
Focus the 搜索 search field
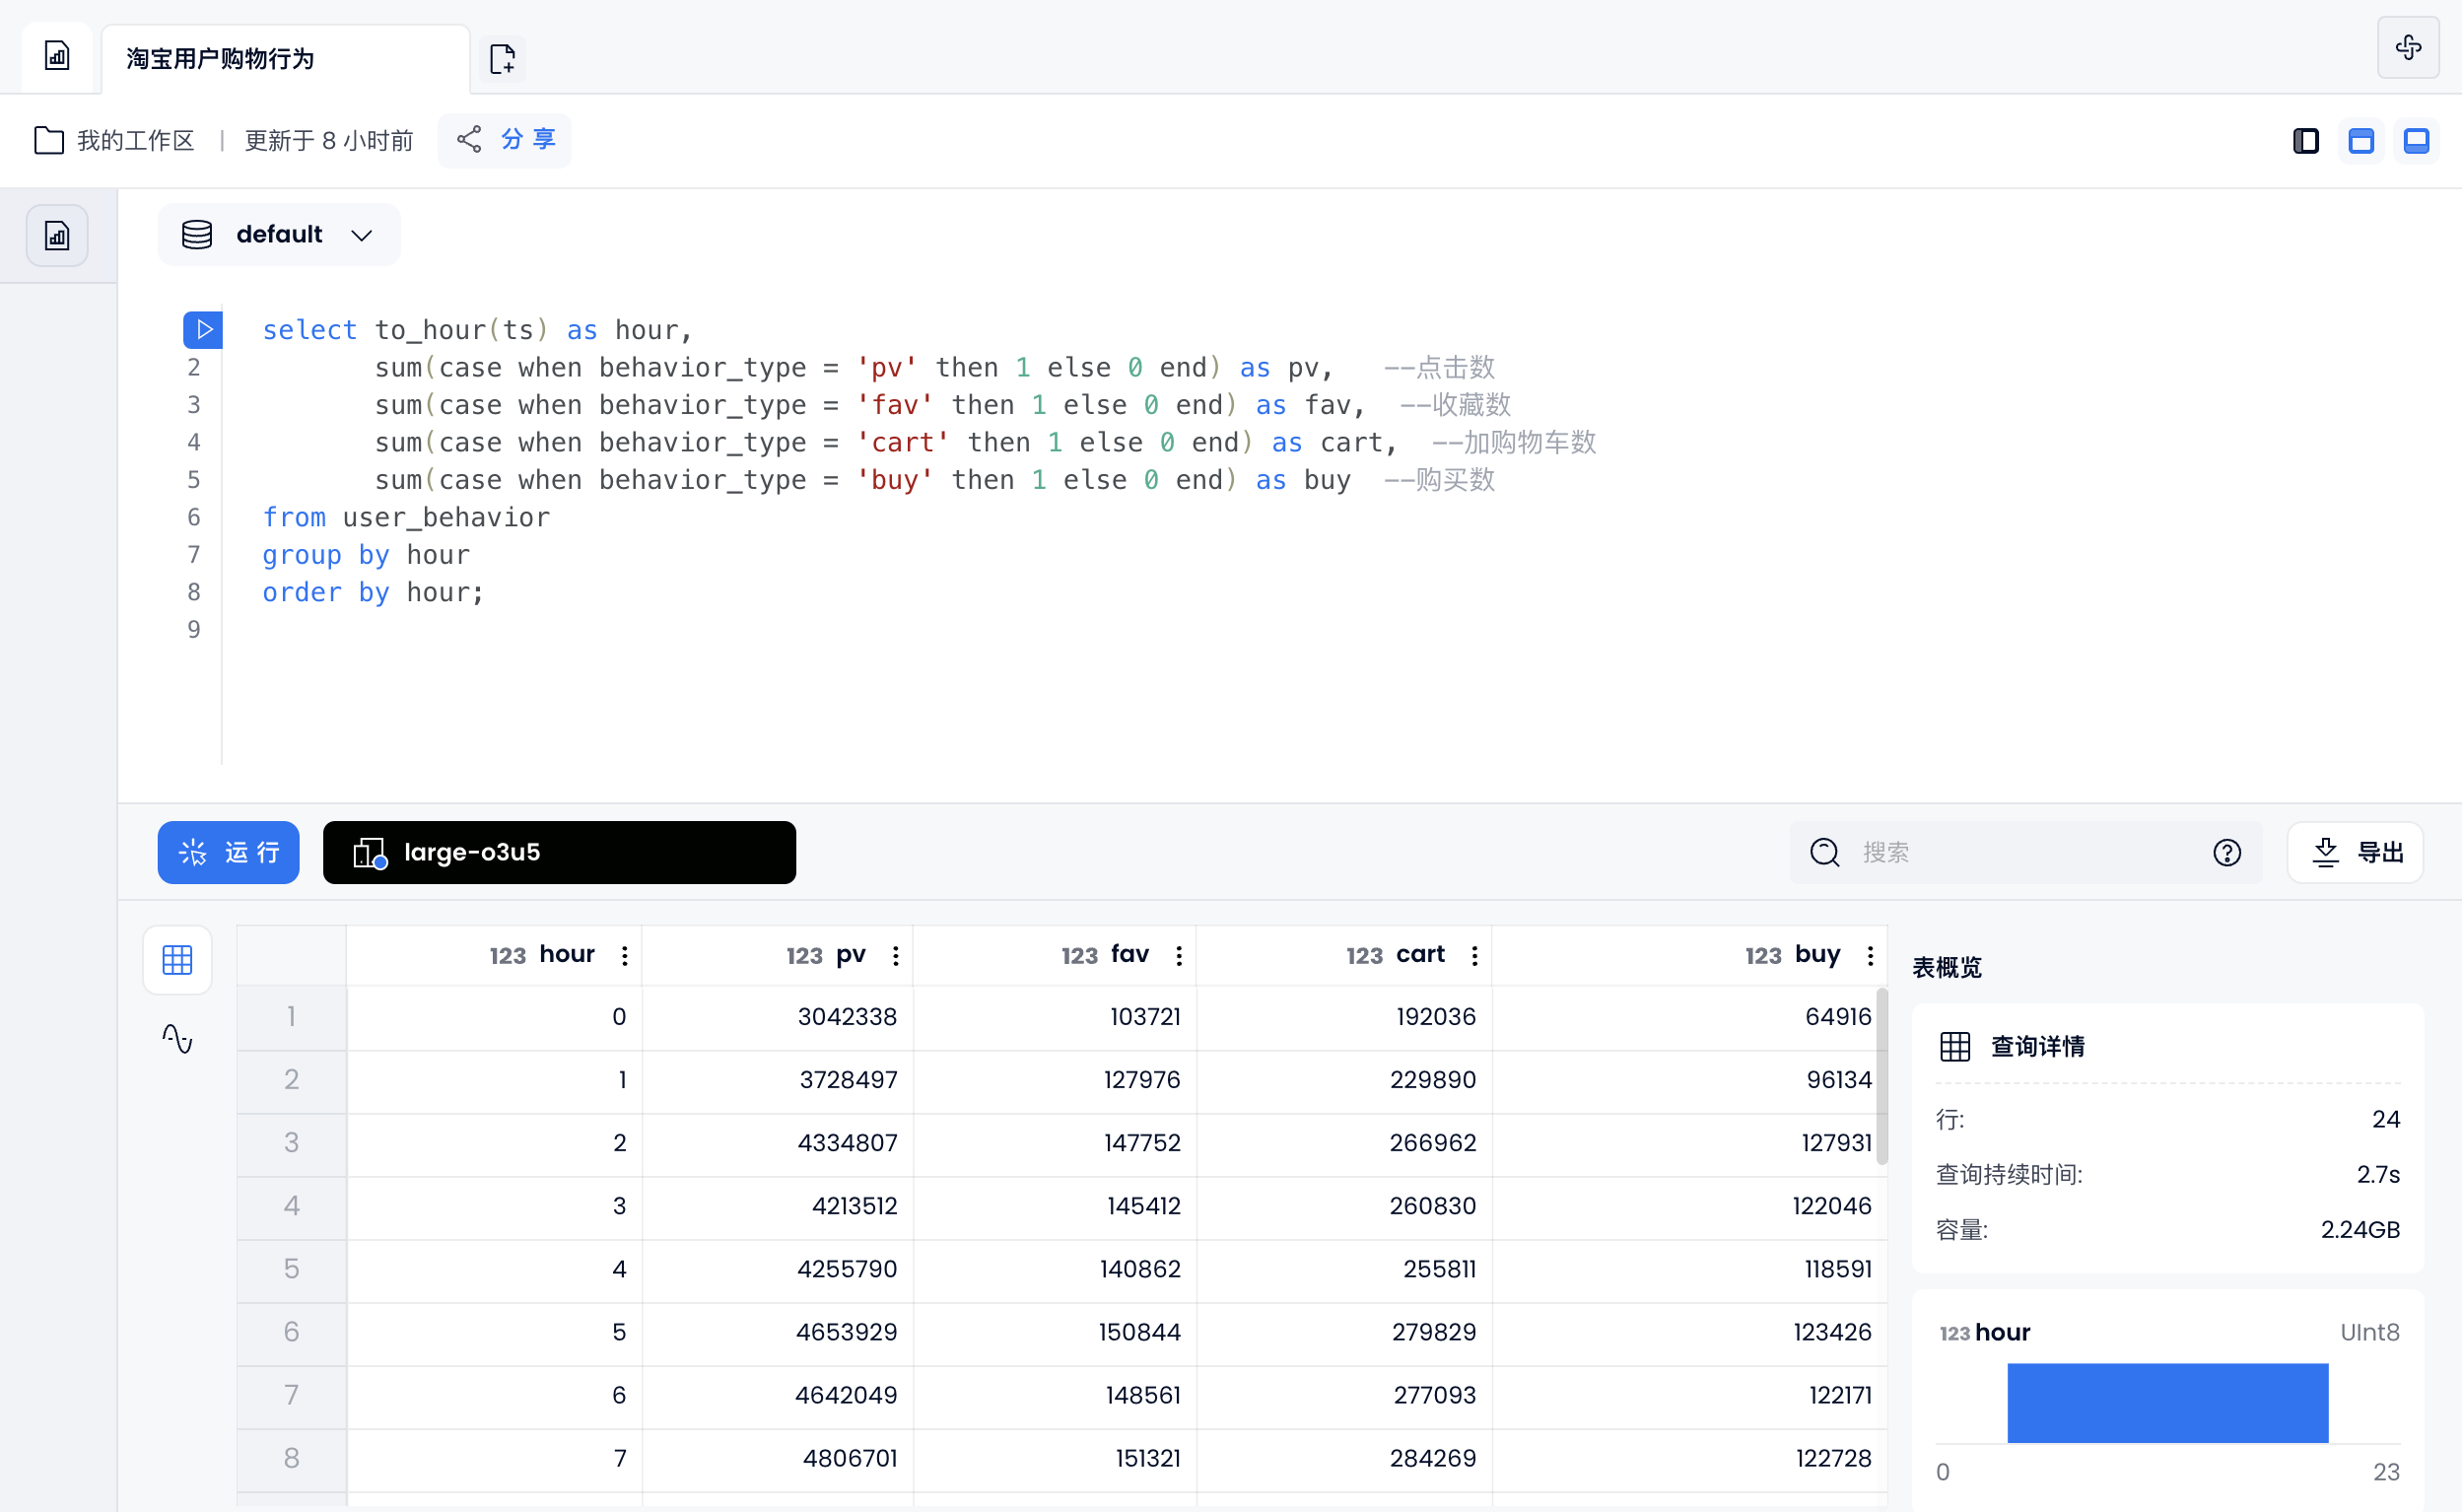point(2026,852)
